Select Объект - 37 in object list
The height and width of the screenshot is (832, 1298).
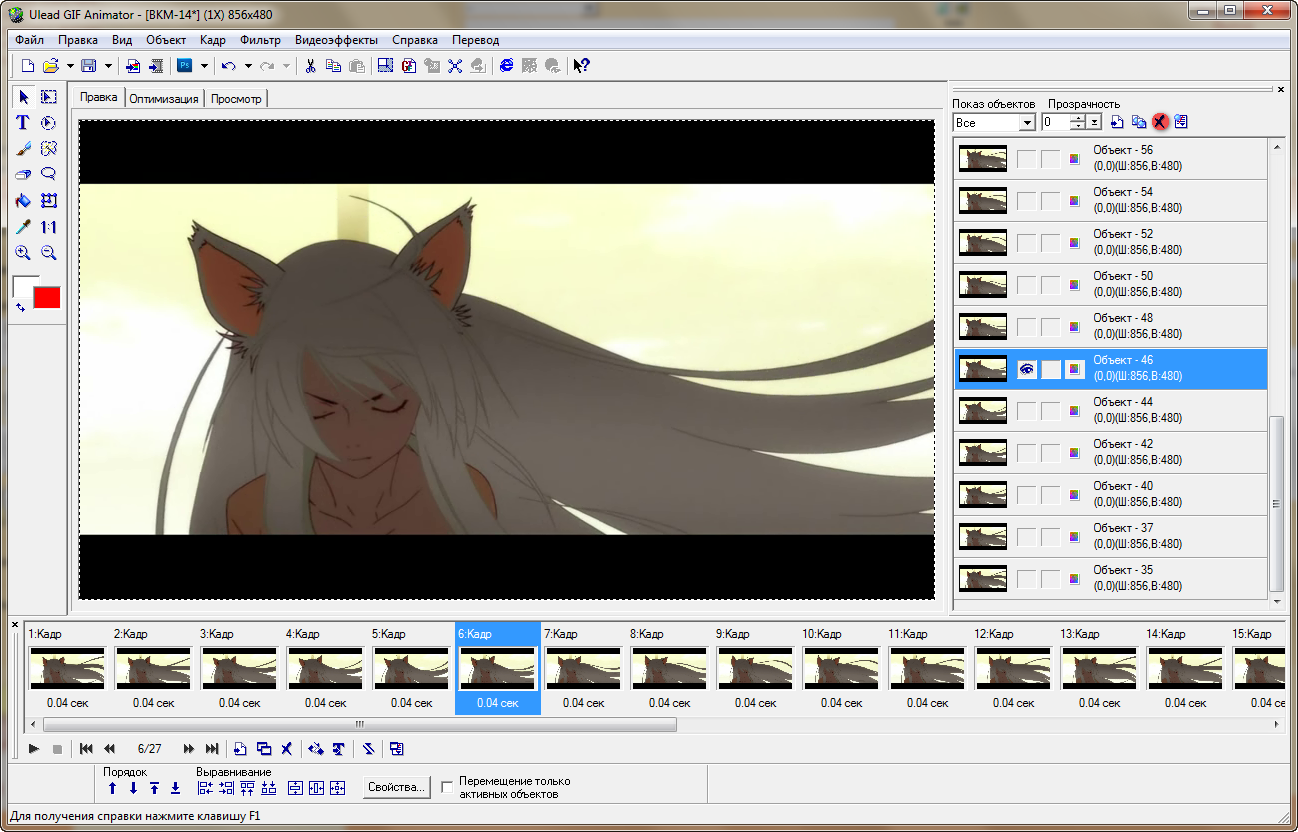tap(1110, 537)
